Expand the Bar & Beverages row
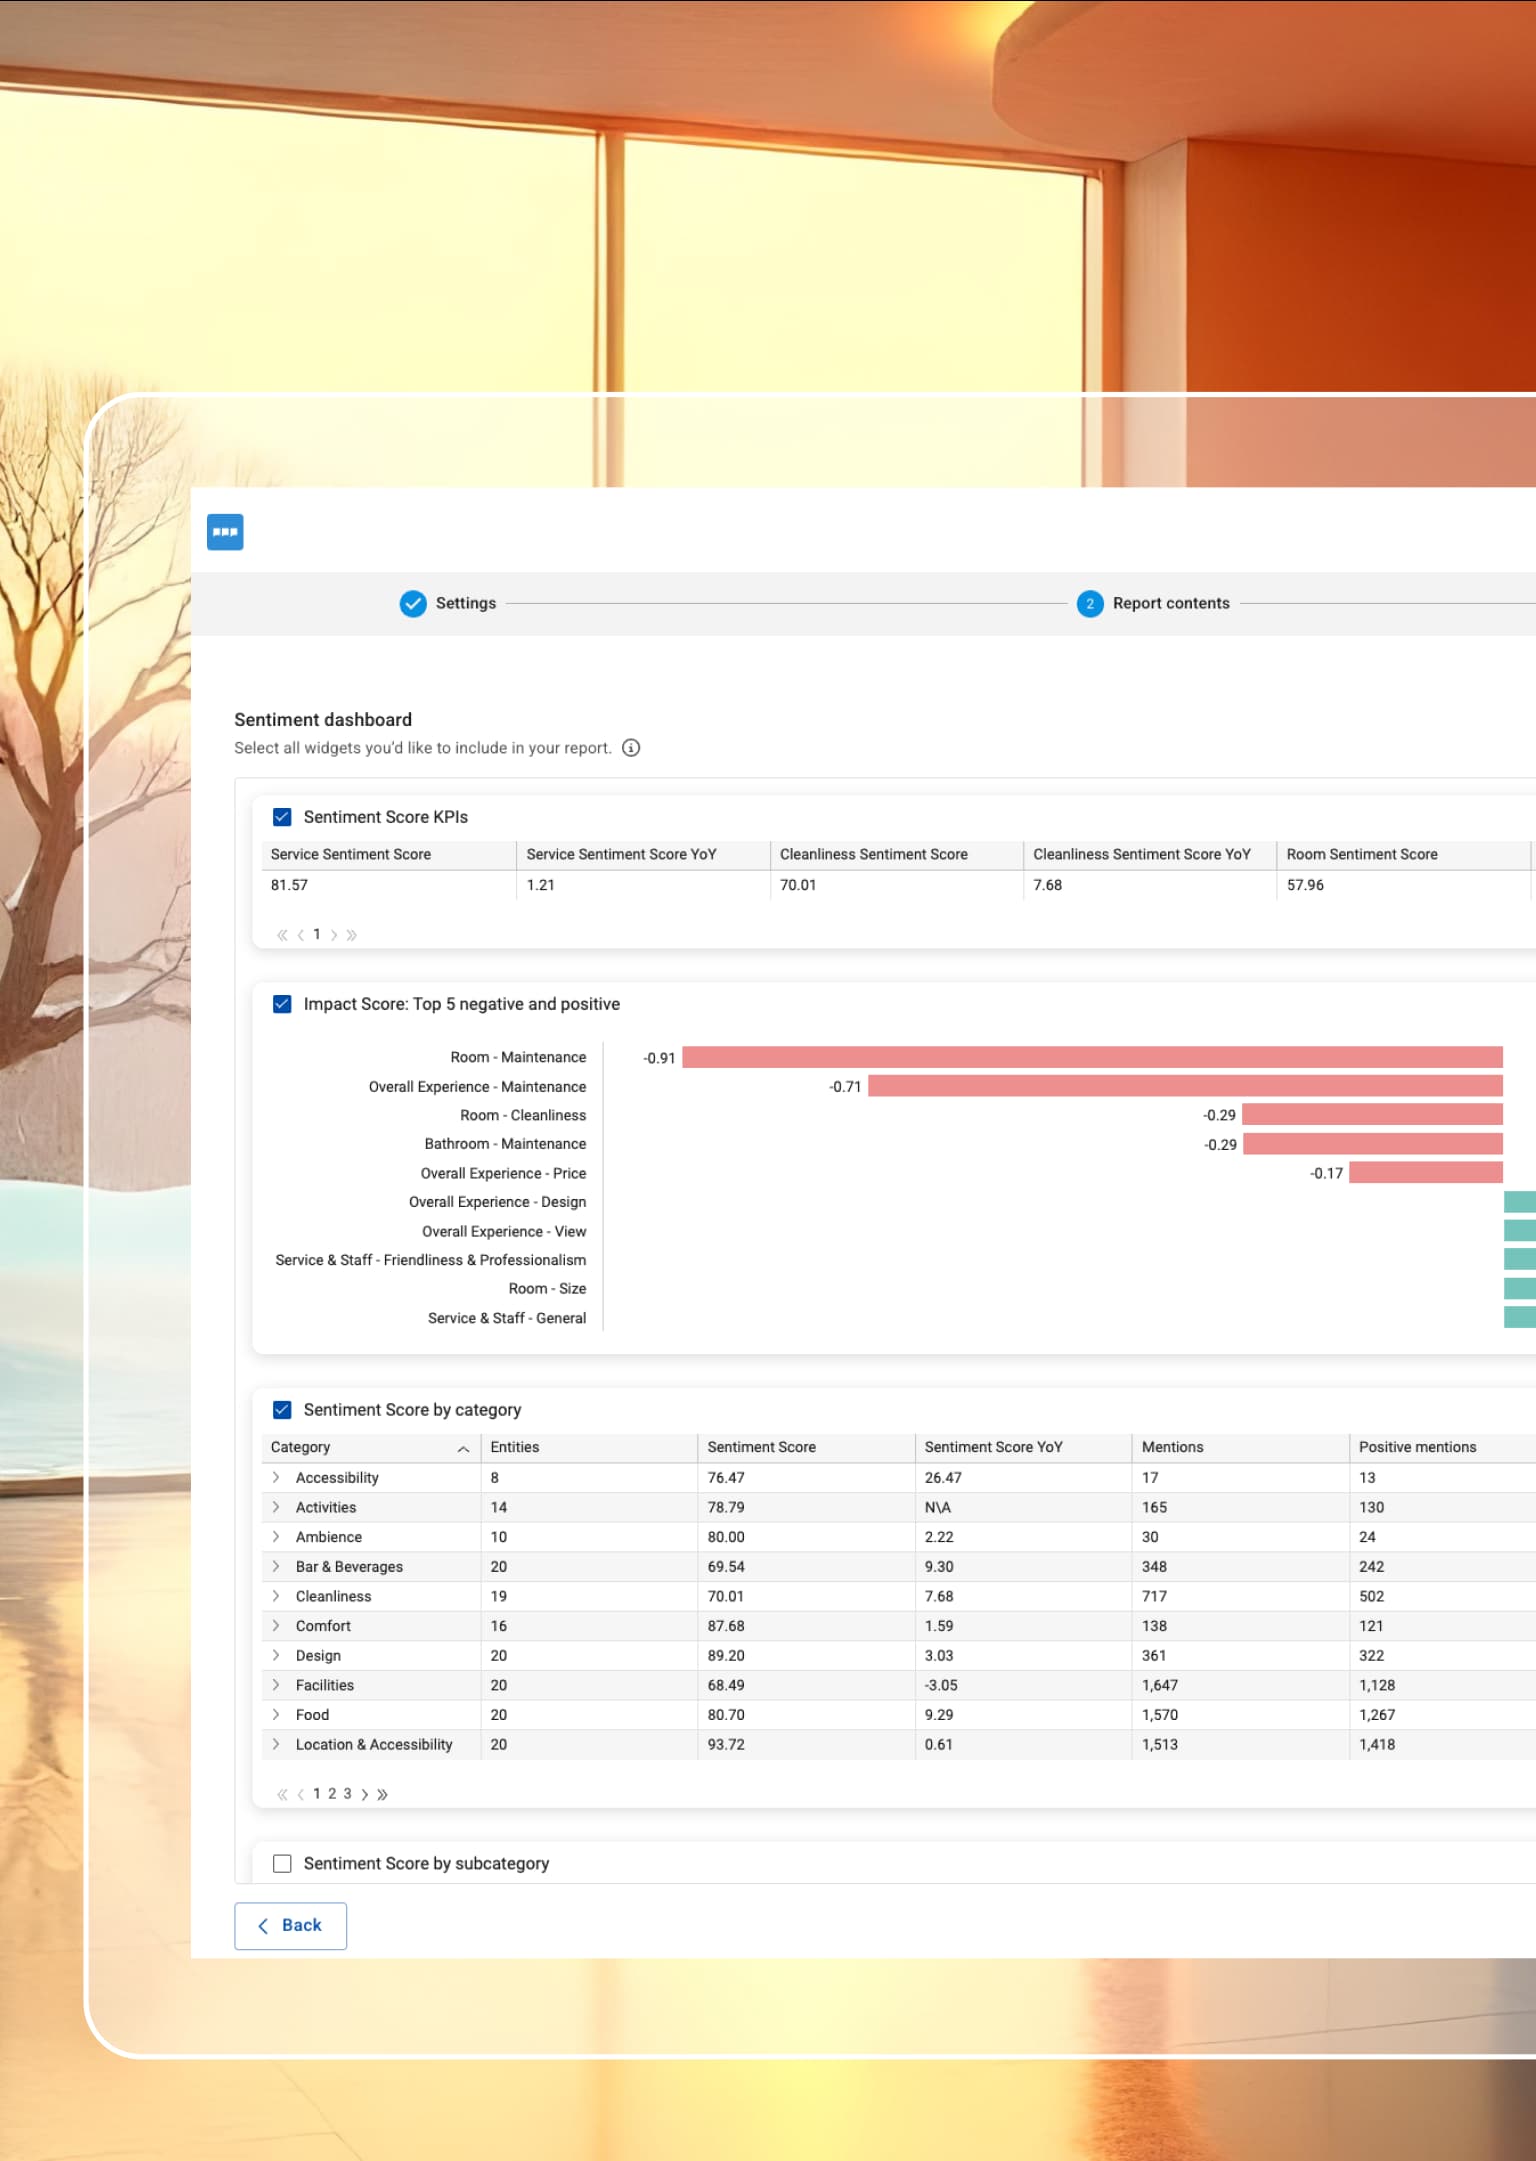This screenshot has height=2161, width=1536. click(x=276, y=1567)
